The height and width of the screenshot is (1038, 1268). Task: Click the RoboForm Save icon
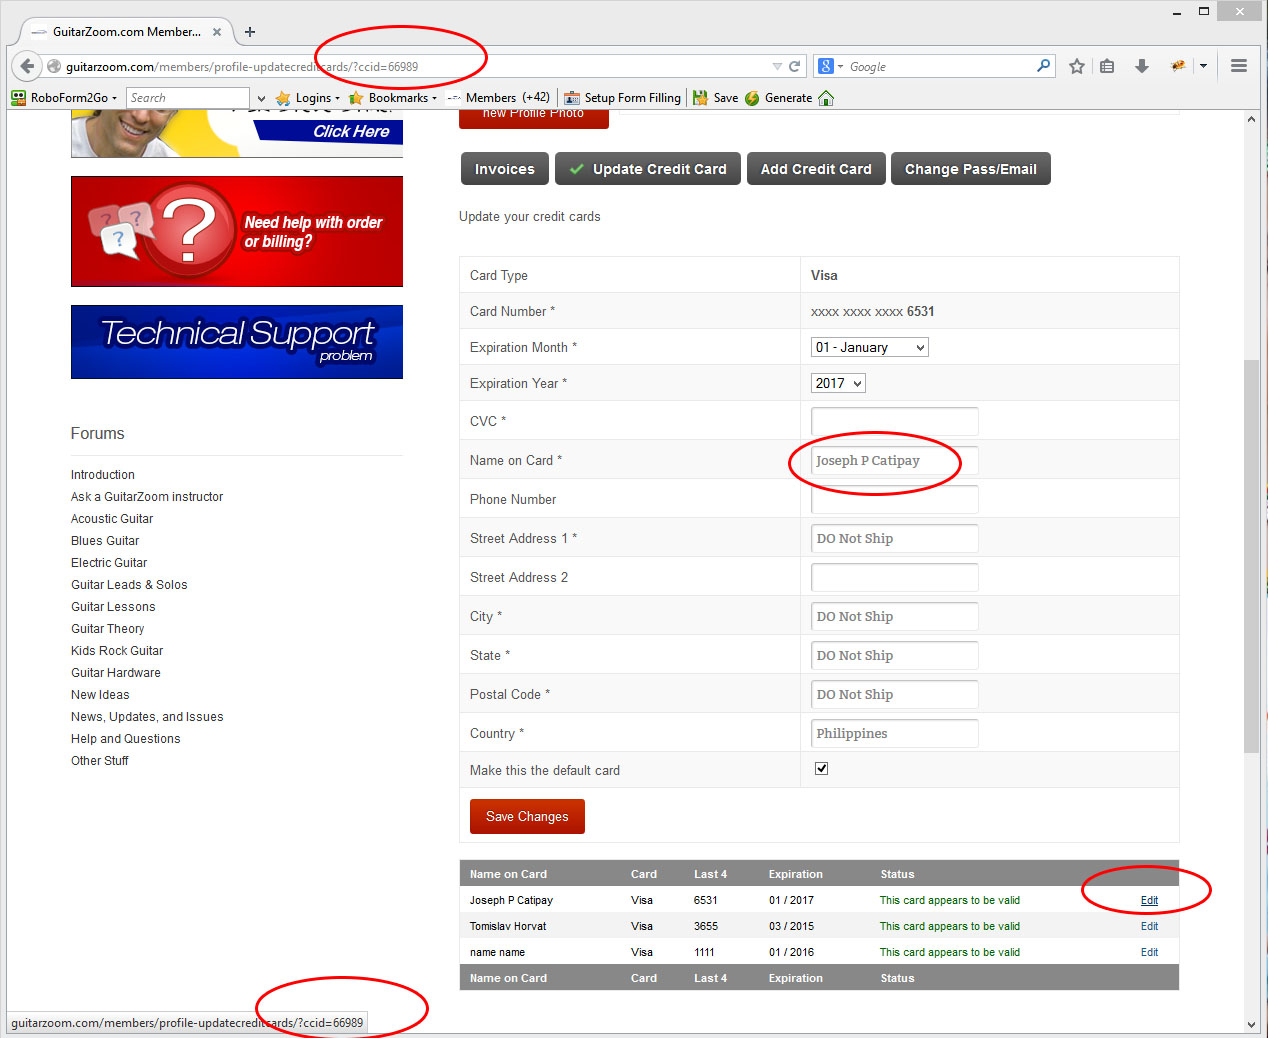pos(700,98)
